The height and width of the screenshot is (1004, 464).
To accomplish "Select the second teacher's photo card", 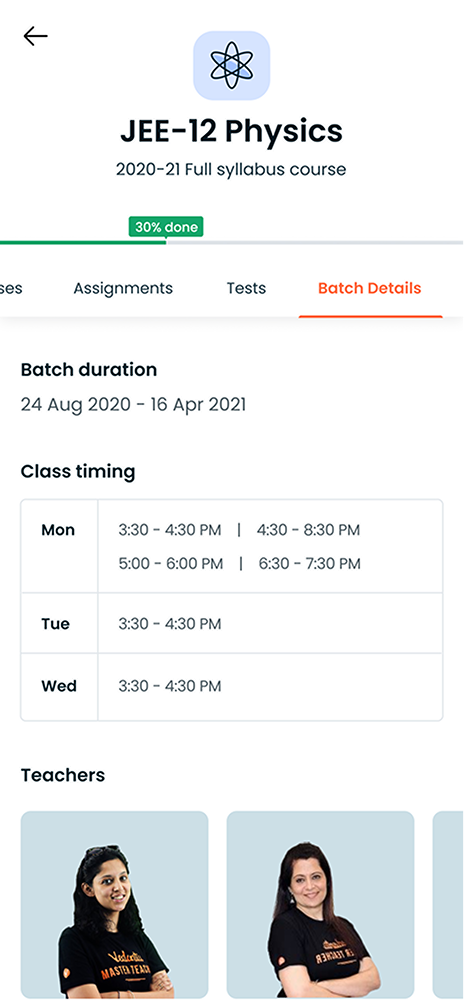I will click(x=321, y=905).
